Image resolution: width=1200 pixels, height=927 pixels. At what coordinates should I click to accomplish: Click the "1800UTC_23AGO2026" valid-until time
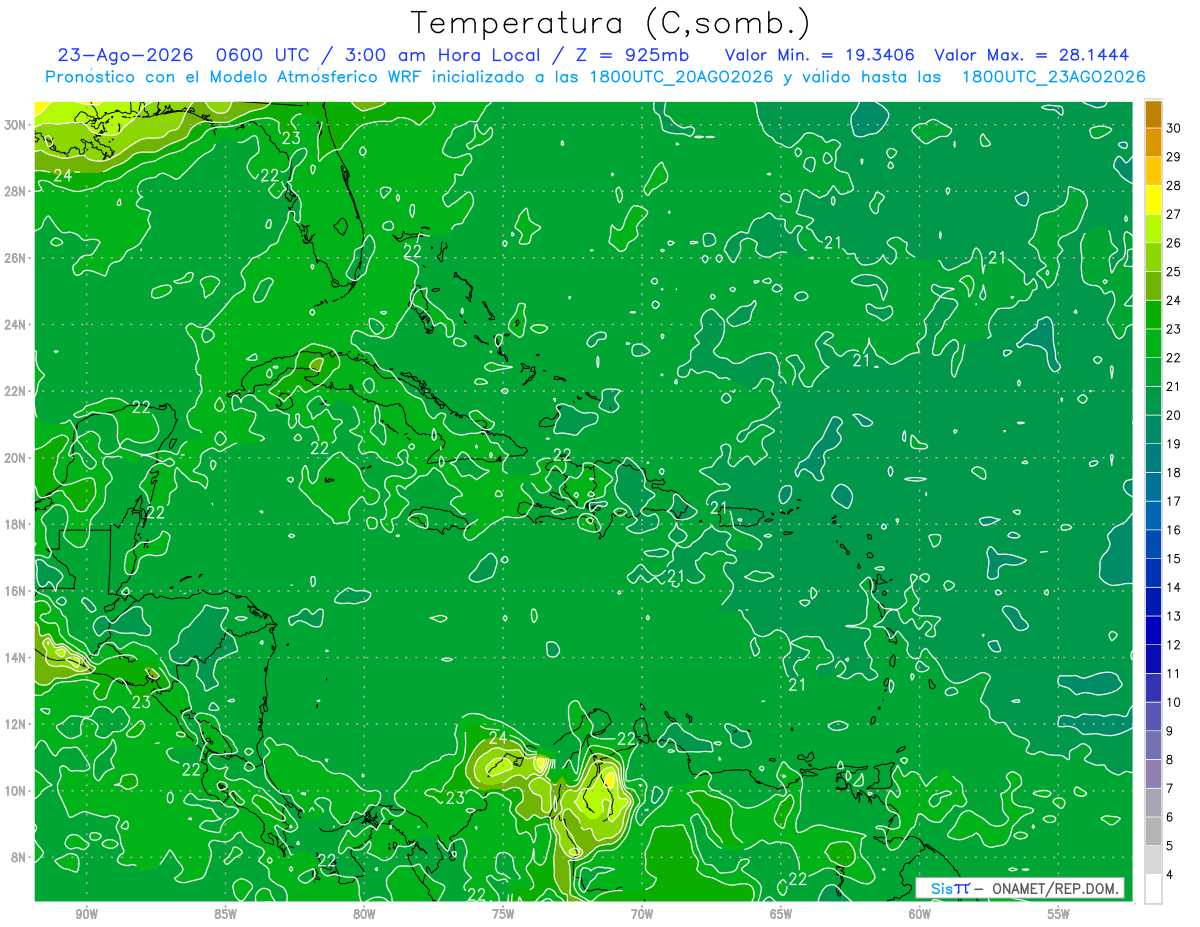point(1053,77)
